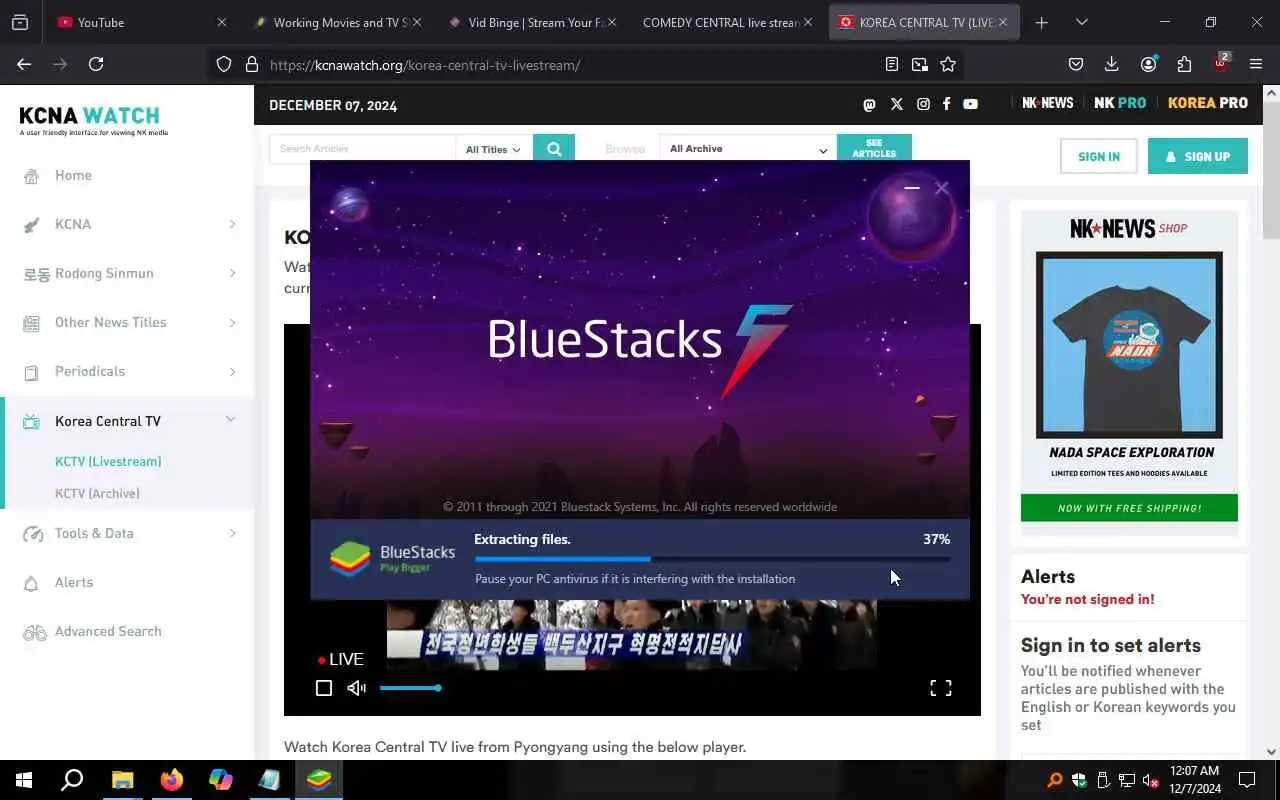The image size is (1280, 800).
Task: Open Windows taskbar search
Action: point(72,780)
